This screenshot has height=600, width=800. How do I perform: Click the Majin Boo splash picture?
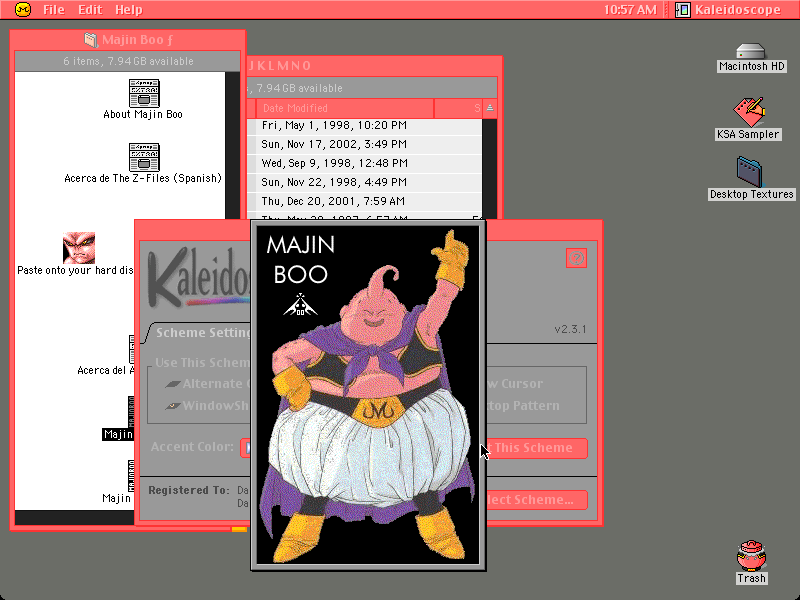click(x=368, y=395)
